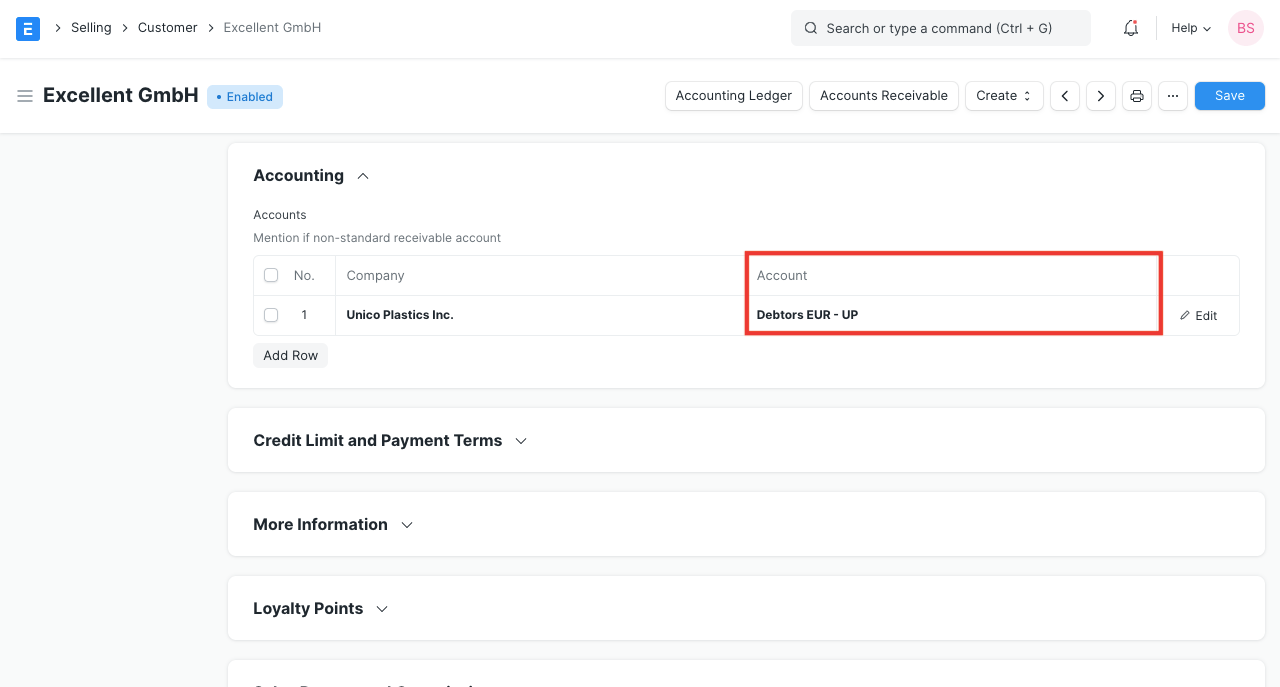Open notifications via the bell icon
This screenshot has width=1280, height=687.
pyautogui.click(x=1130, y=28)
